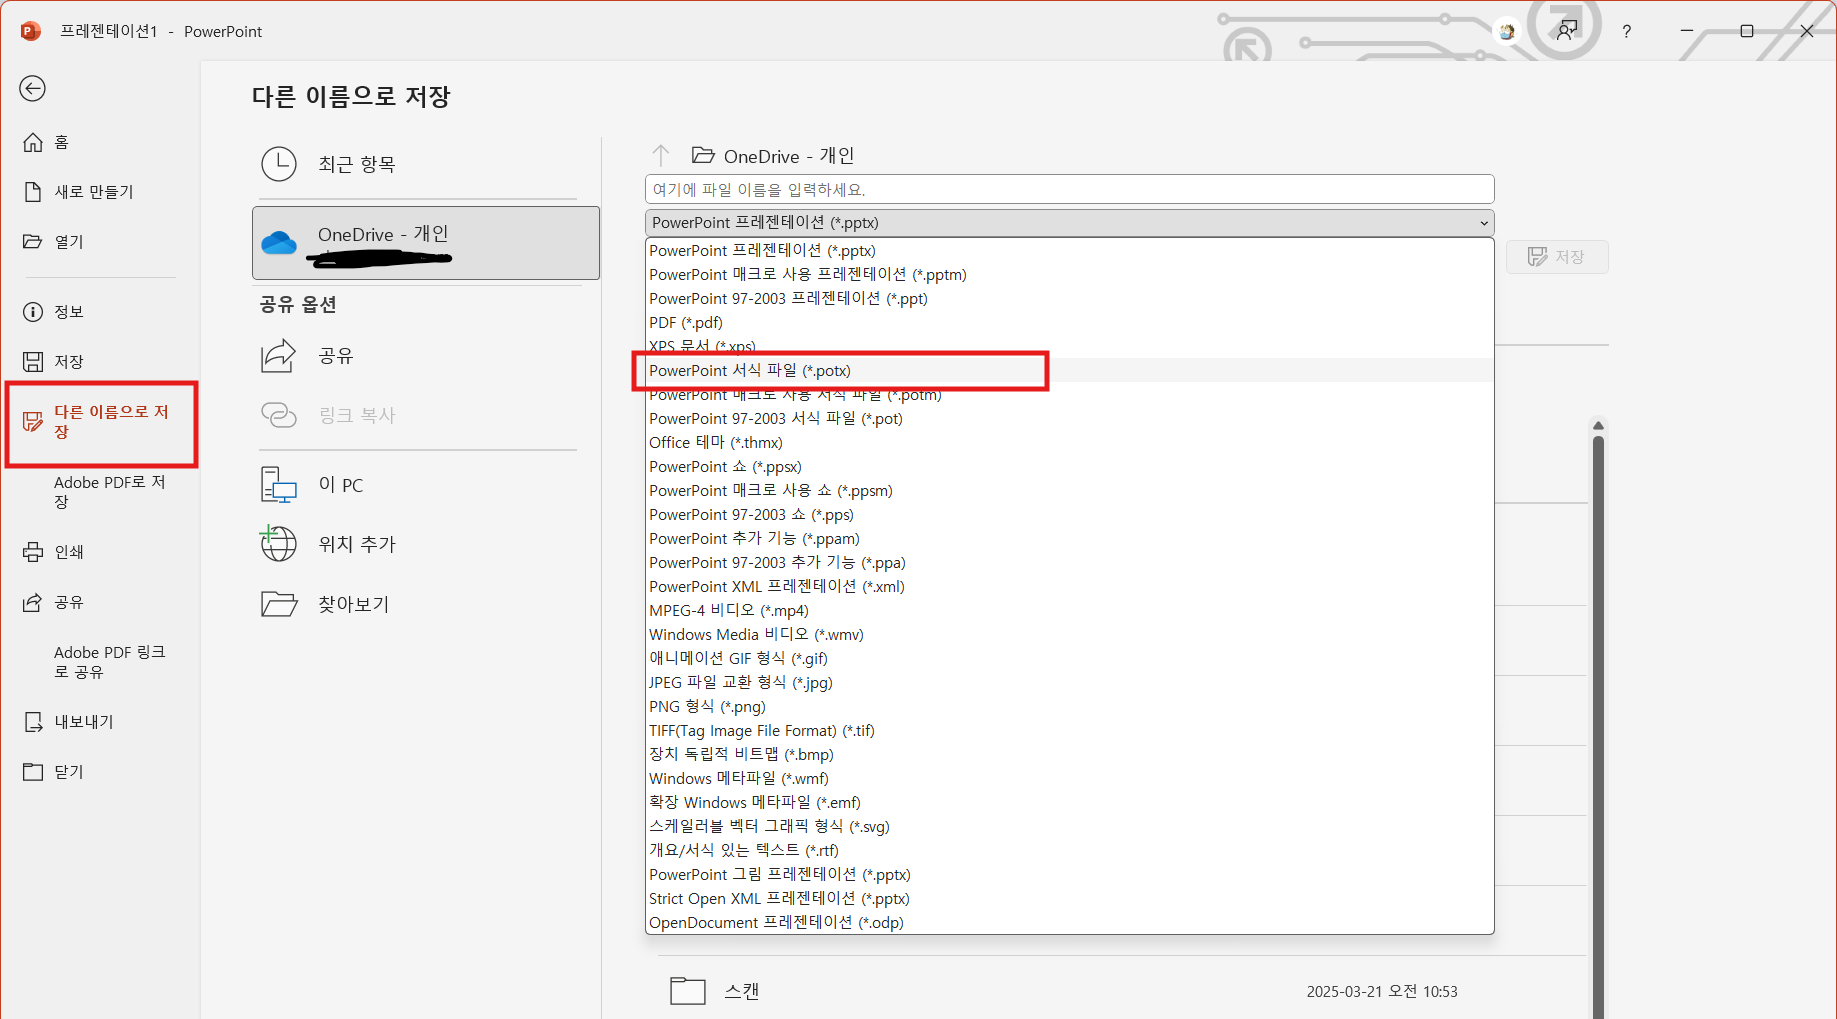Click the globe icon for 위치 추가
This screenshot has height=1019, width=1837.
[278, 543]
